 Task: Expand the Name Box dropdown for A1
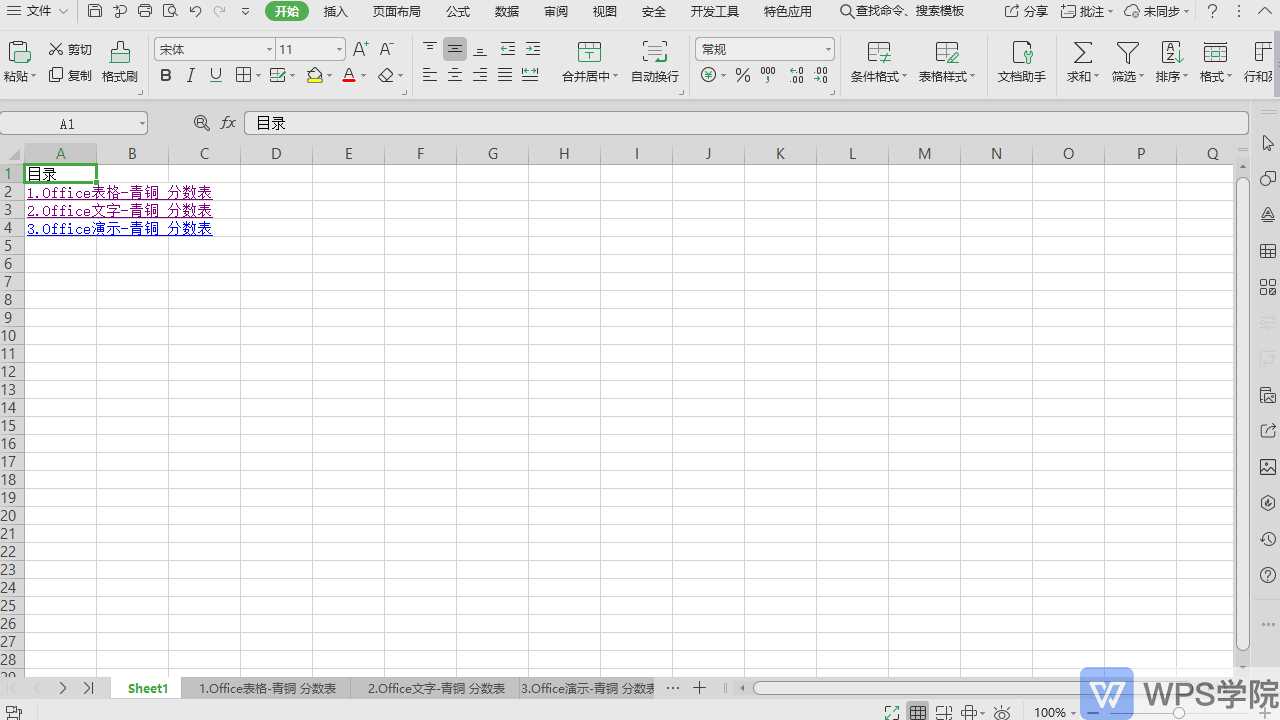(x=142, y=123)
